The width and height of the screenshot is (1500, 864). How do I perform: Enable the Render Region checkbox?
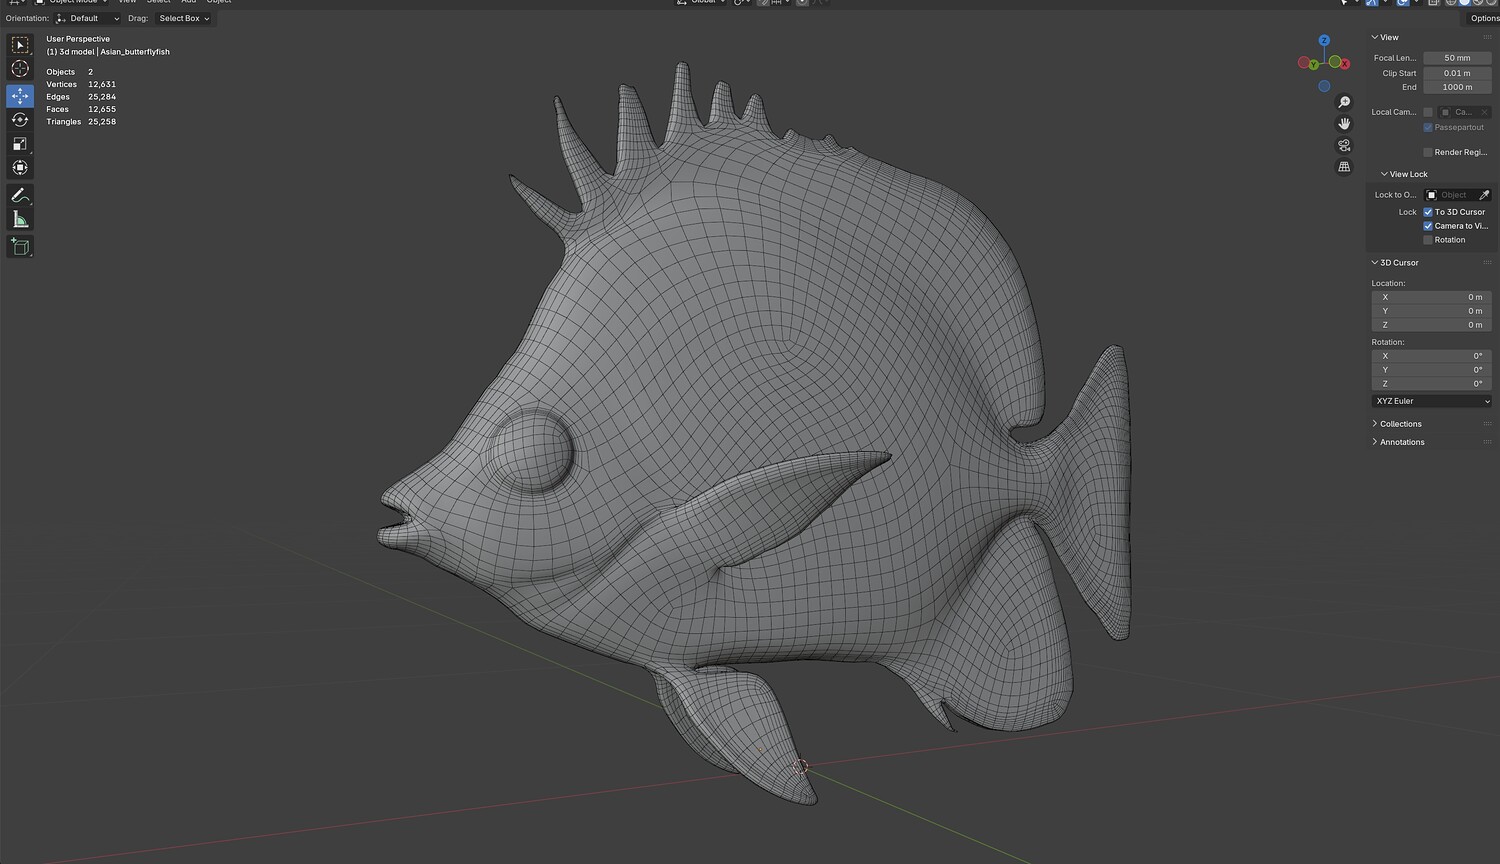pos(1428,152)
